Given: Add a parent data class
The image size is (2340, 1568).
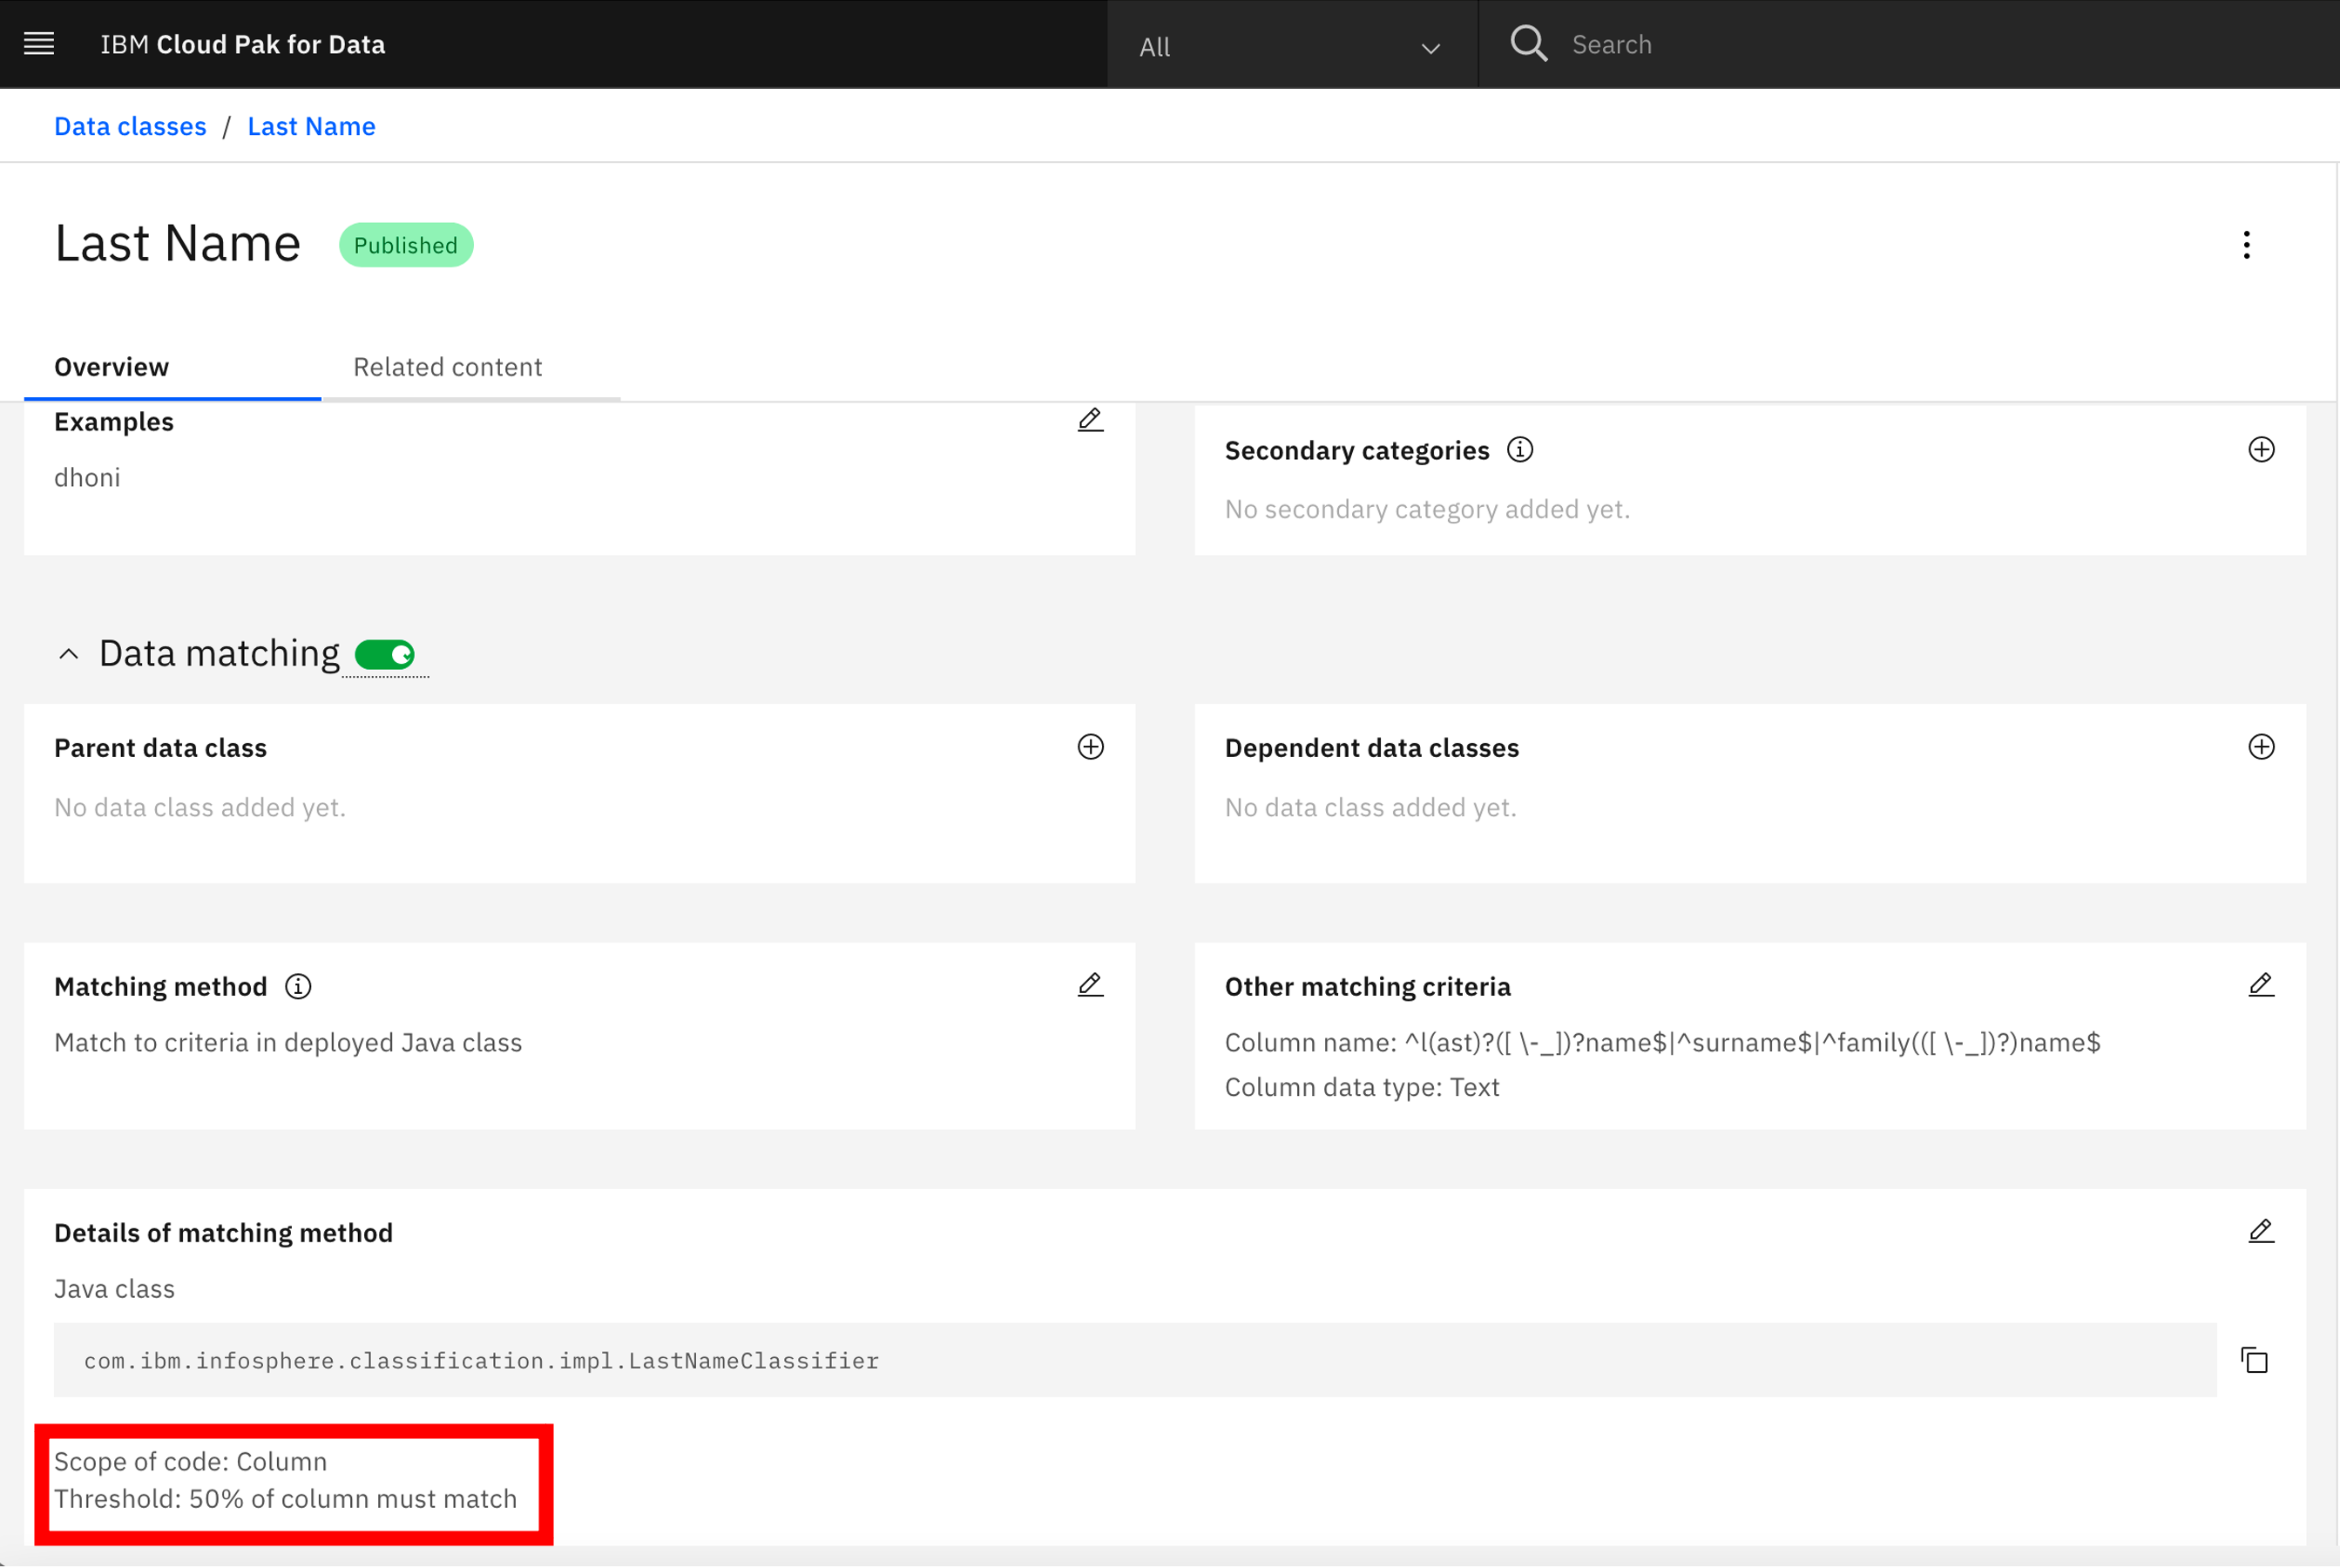Looking at the screenshot, I should pos(1090,747).
